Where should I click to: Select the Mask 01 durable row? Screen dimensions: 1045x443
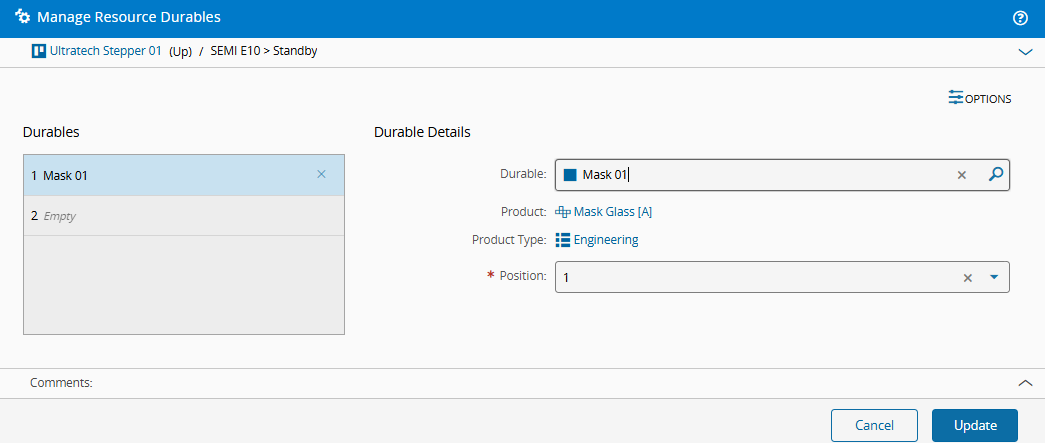[x=184, y=175]
